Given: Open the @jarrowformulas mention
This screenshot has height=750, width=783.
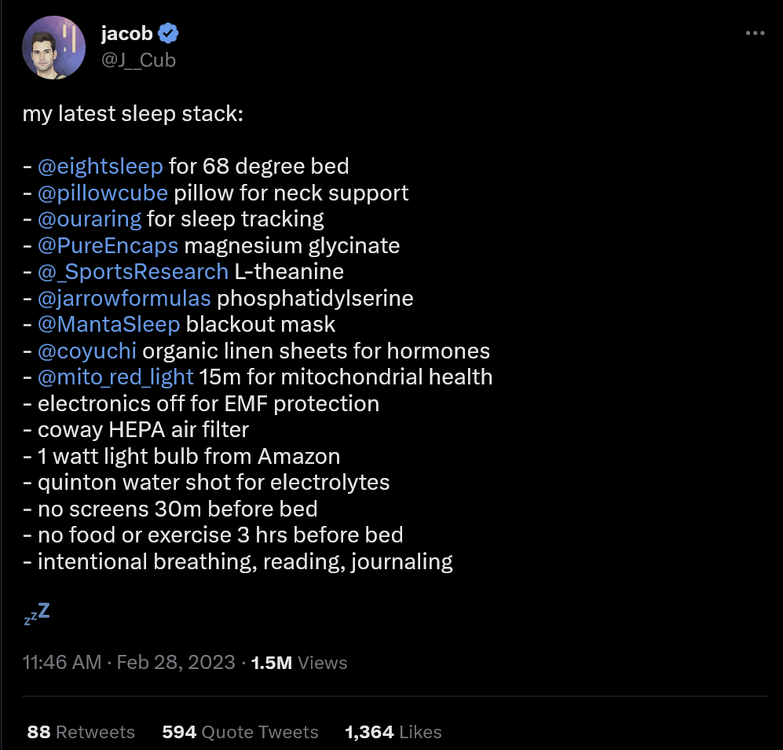Looking at the screenshot, I should (x=124, y=298).
